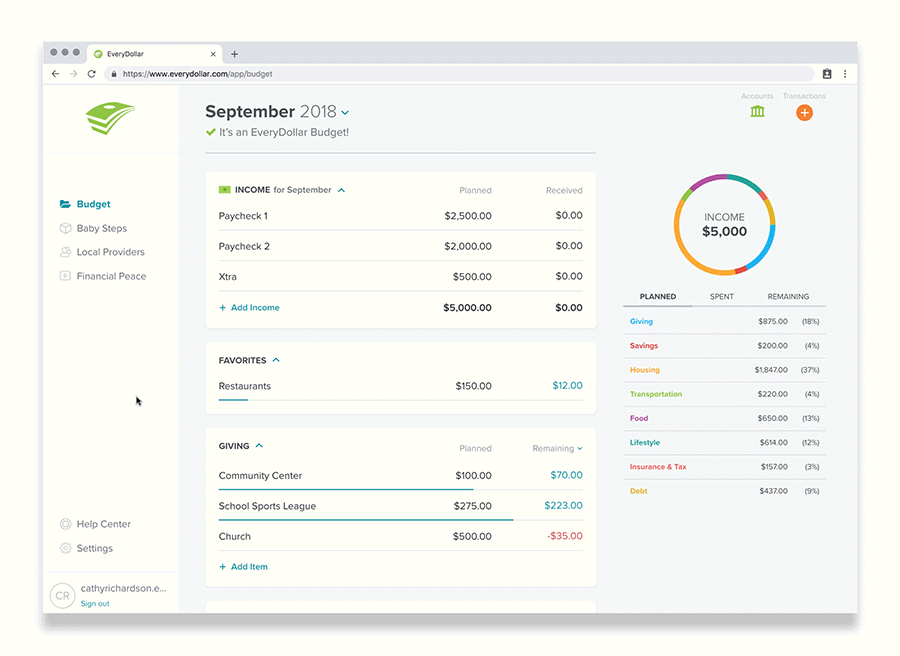Reload the page
Image resolution: width=900 pixels, height=656 pixels.
click(x=91, y=73)
